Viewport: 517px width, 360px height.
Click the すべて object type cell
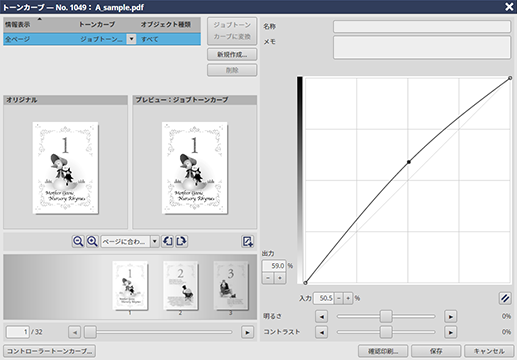[x=149, y=39]
